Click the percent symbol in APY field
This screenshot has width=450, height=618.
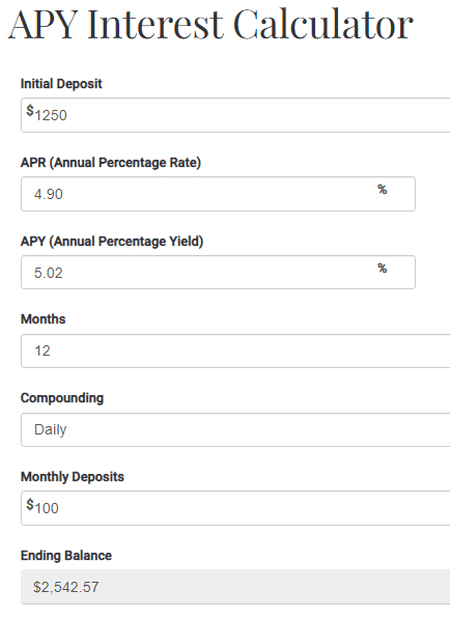pos(382,268)
